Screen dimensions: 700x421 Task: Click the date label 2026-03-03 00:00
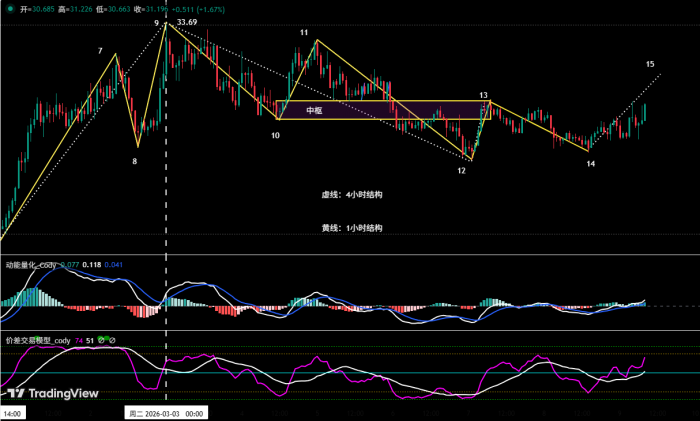coord(165,412)
